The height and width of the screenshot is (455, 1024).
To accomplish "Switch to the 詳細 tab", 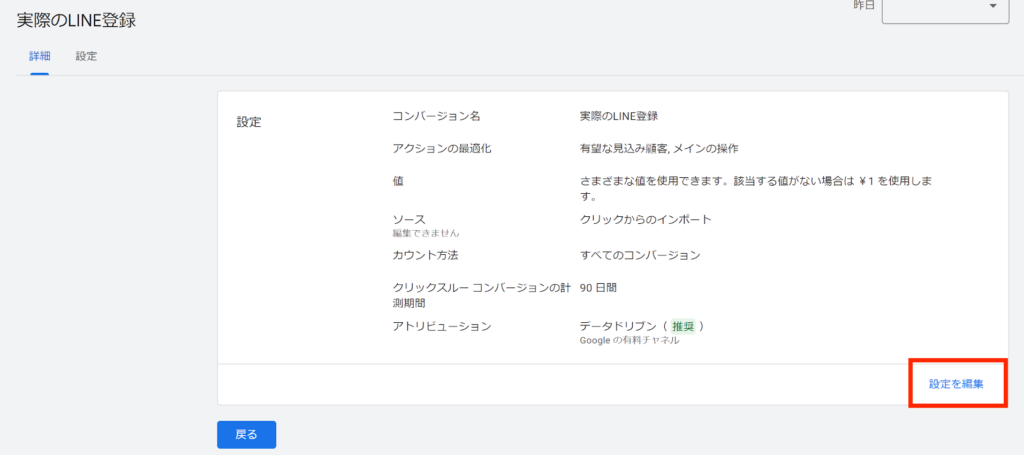I will click(x=40, y=56).
